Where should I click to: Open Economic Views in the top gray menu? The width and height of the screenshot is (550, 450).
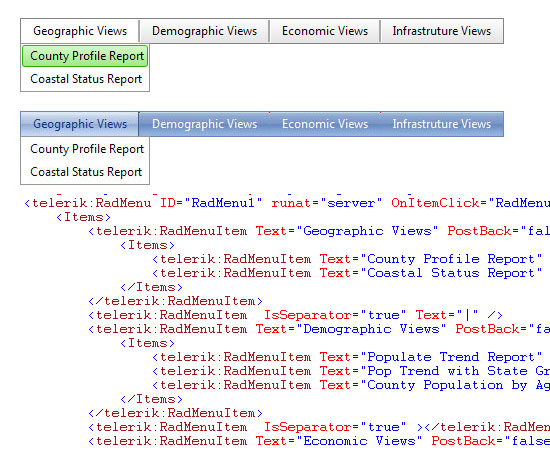325,31
